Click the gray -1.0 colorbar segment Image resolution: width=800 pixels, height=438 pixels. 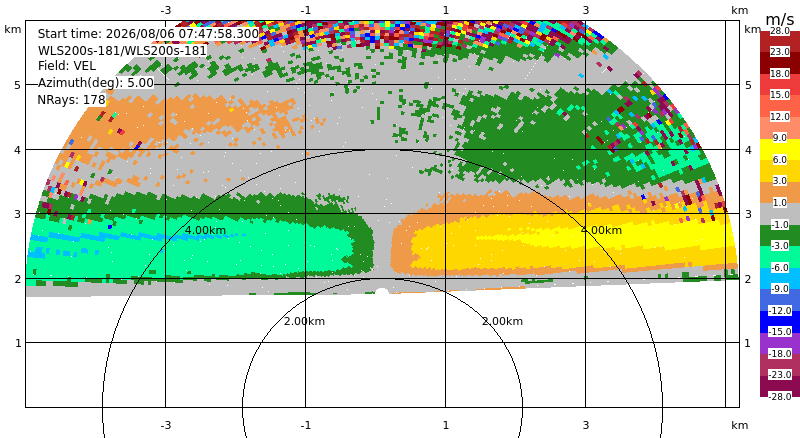click(x=780, y=214)
